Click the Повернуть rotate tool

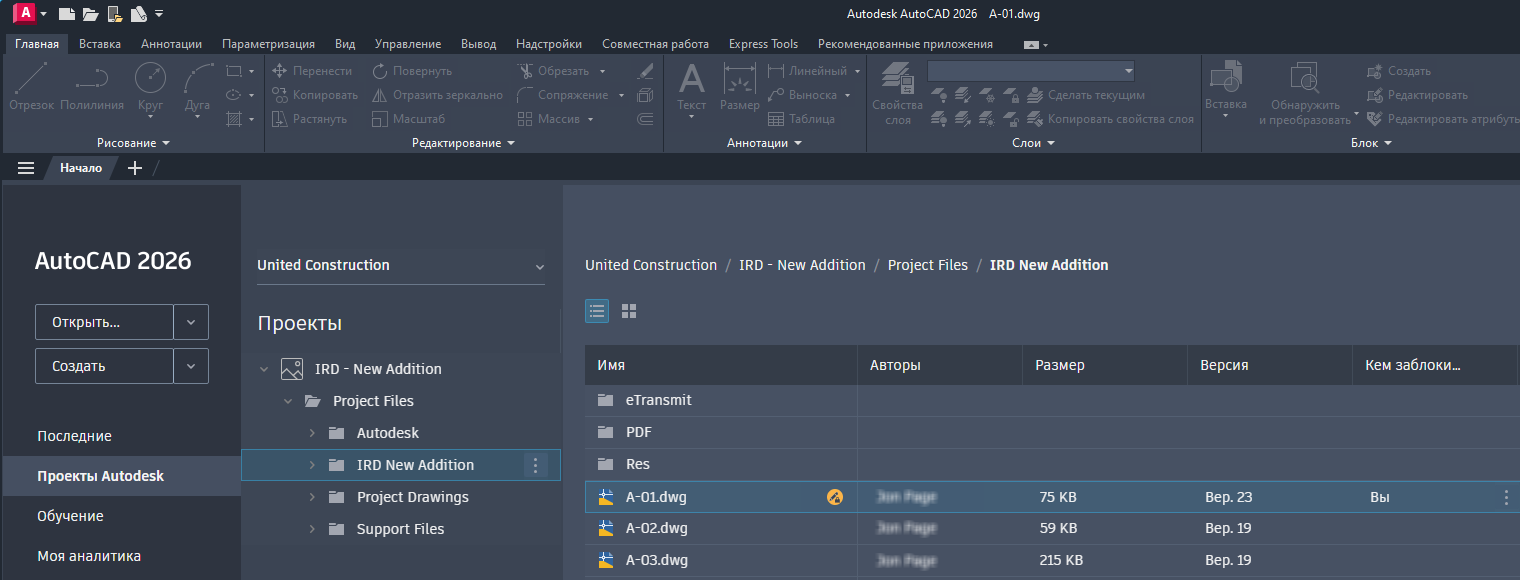coord(412,71)
